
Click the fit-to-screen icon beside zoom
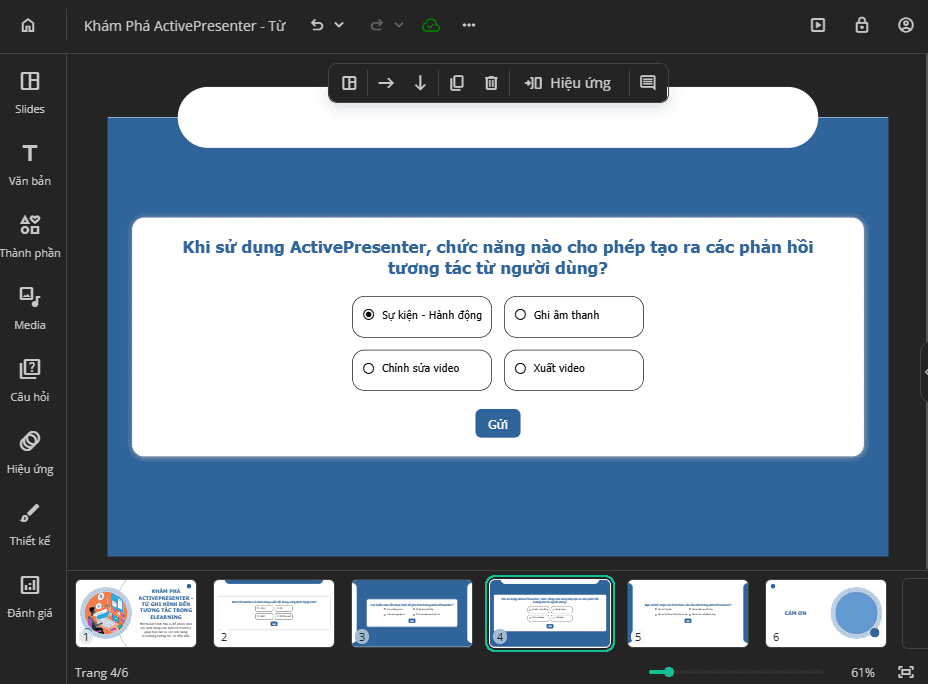tap(906, 672)
